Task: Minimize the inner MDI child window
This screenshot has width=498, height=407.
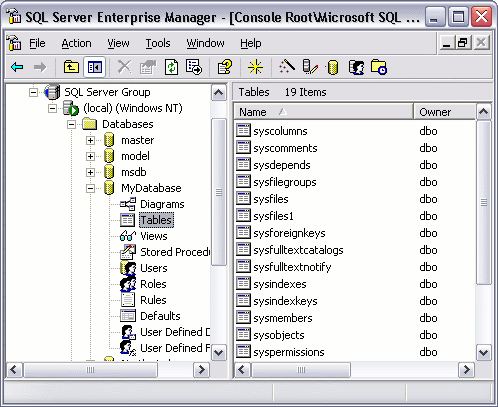Action: pyautogui.click(x=447, y=43)
